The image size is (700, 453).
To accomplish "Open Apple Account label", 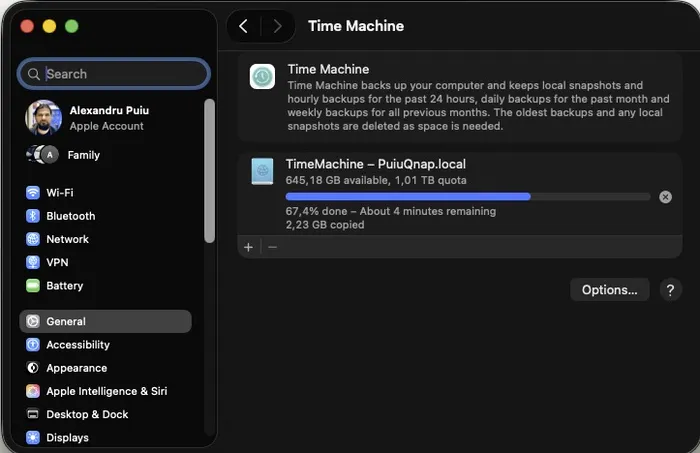I will (x=106, y=126).
